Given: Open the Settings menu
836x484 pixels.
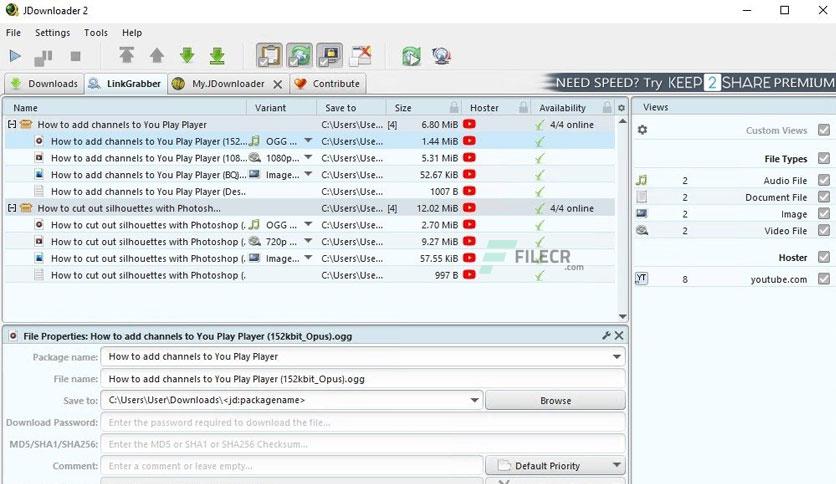Looking at the screenshot, I should (x=52, y=33).
